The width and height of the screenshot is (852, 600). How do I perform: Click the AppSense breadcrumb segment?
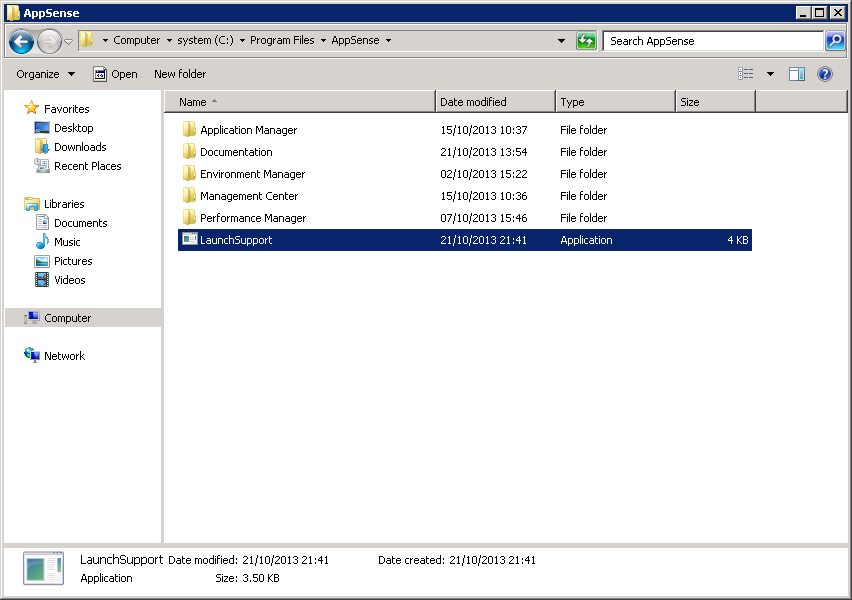[355, 40]
